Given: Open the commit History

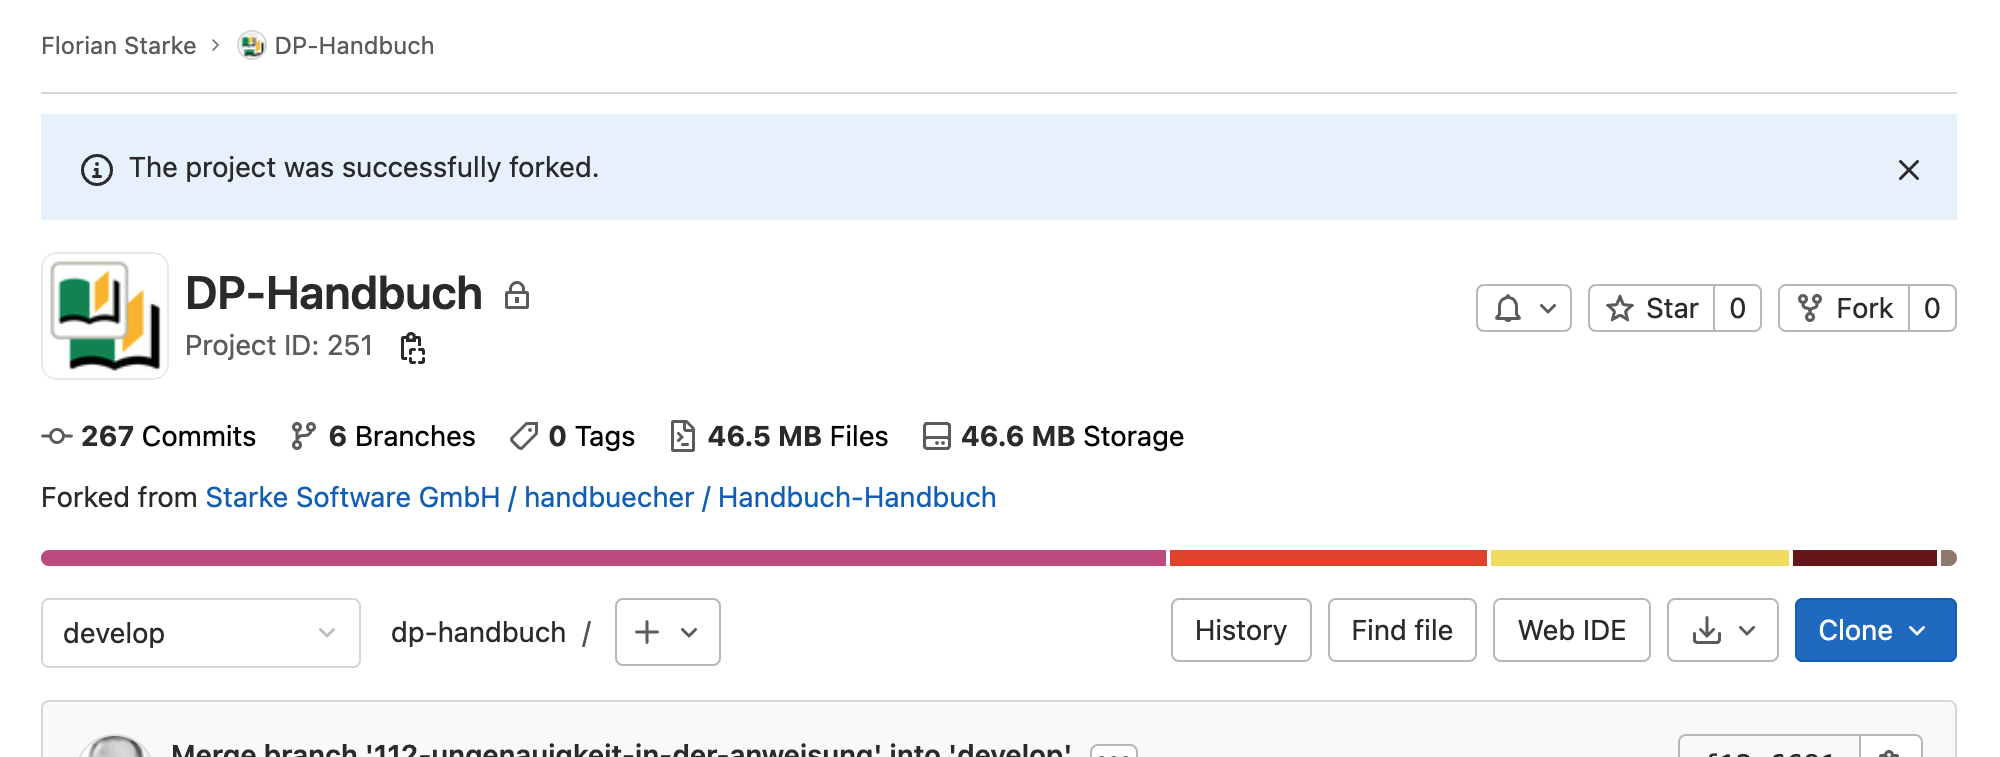Looking at the screenshot, I should point(1240,630).
